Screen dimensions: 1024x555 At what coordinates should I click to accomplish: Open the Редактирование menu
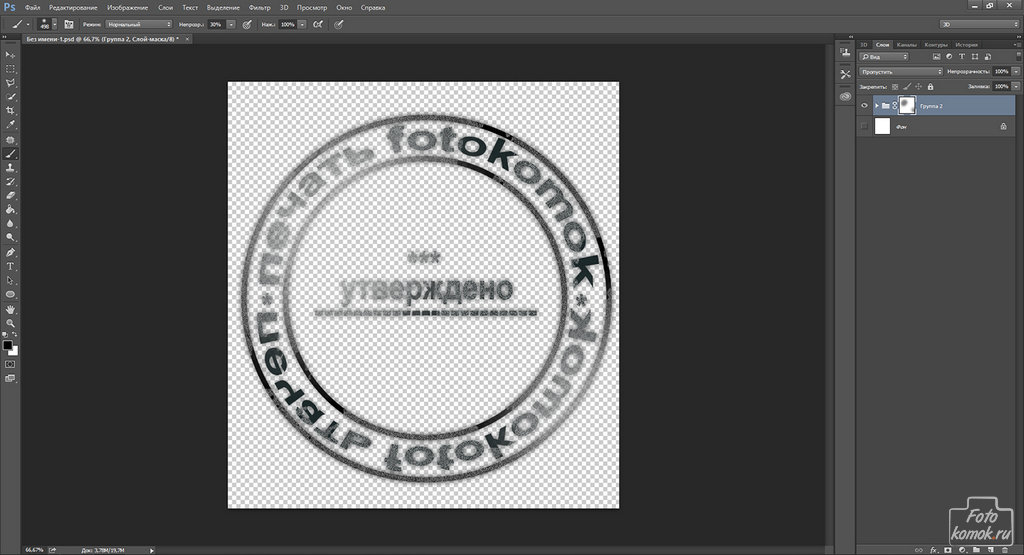click(73, 8)
